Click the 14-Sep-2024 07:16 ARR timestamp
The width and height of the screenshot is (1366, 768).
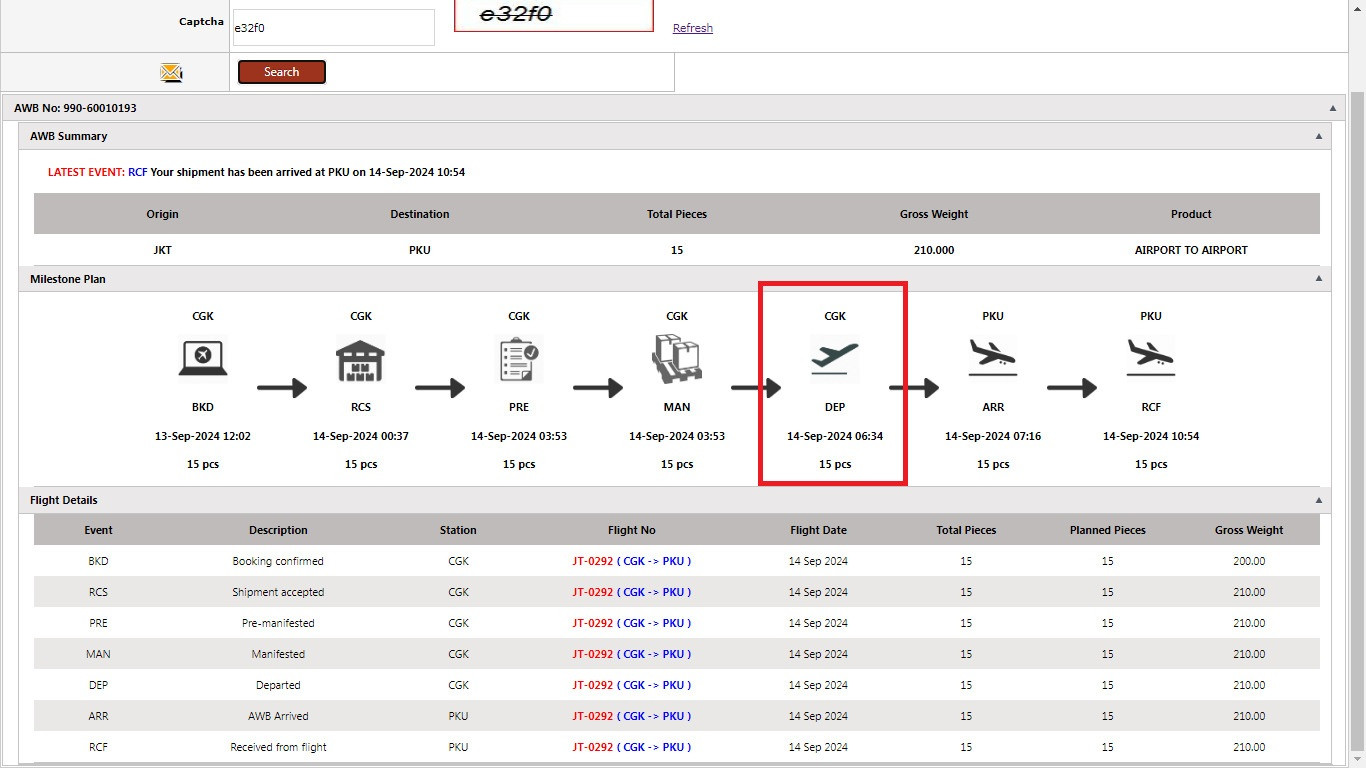pyautogui.click(x=993, y=436)
